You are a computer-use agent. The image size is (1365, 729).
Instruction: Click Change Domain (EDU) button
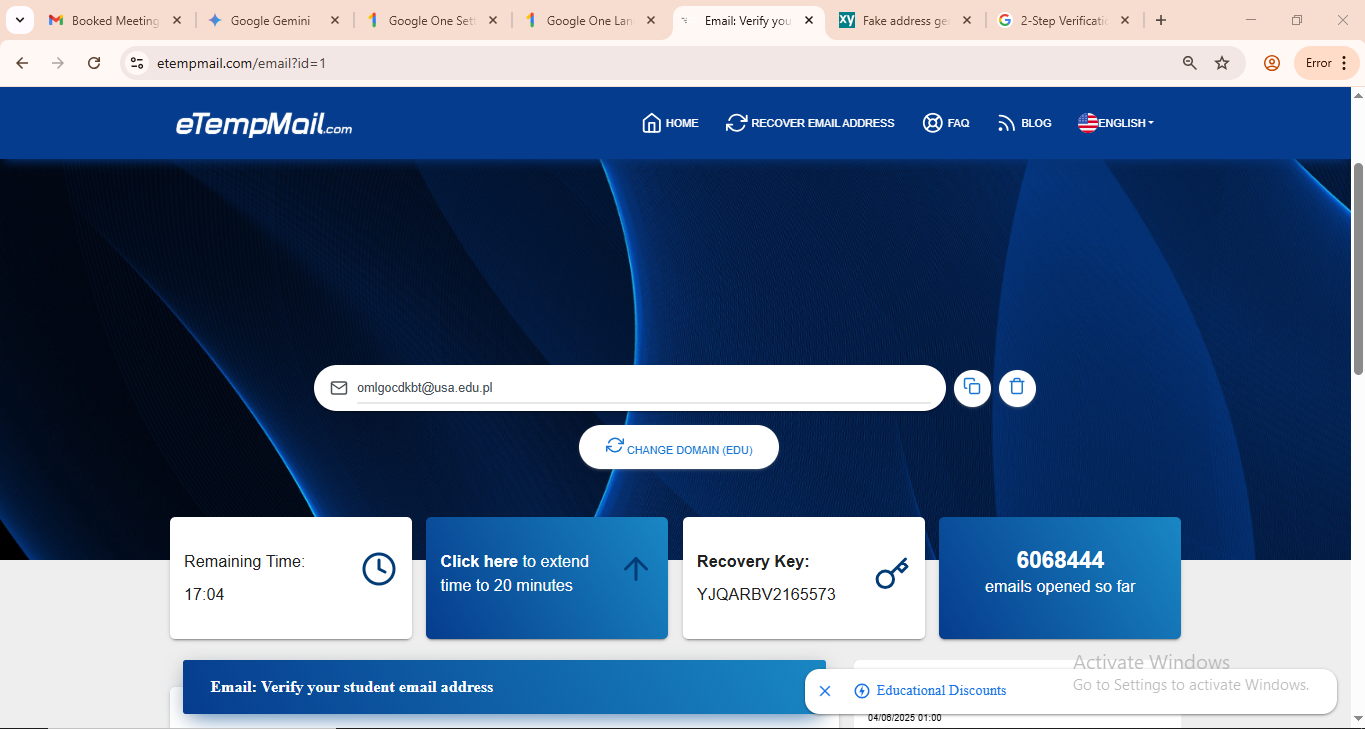[x=679, y=448]
